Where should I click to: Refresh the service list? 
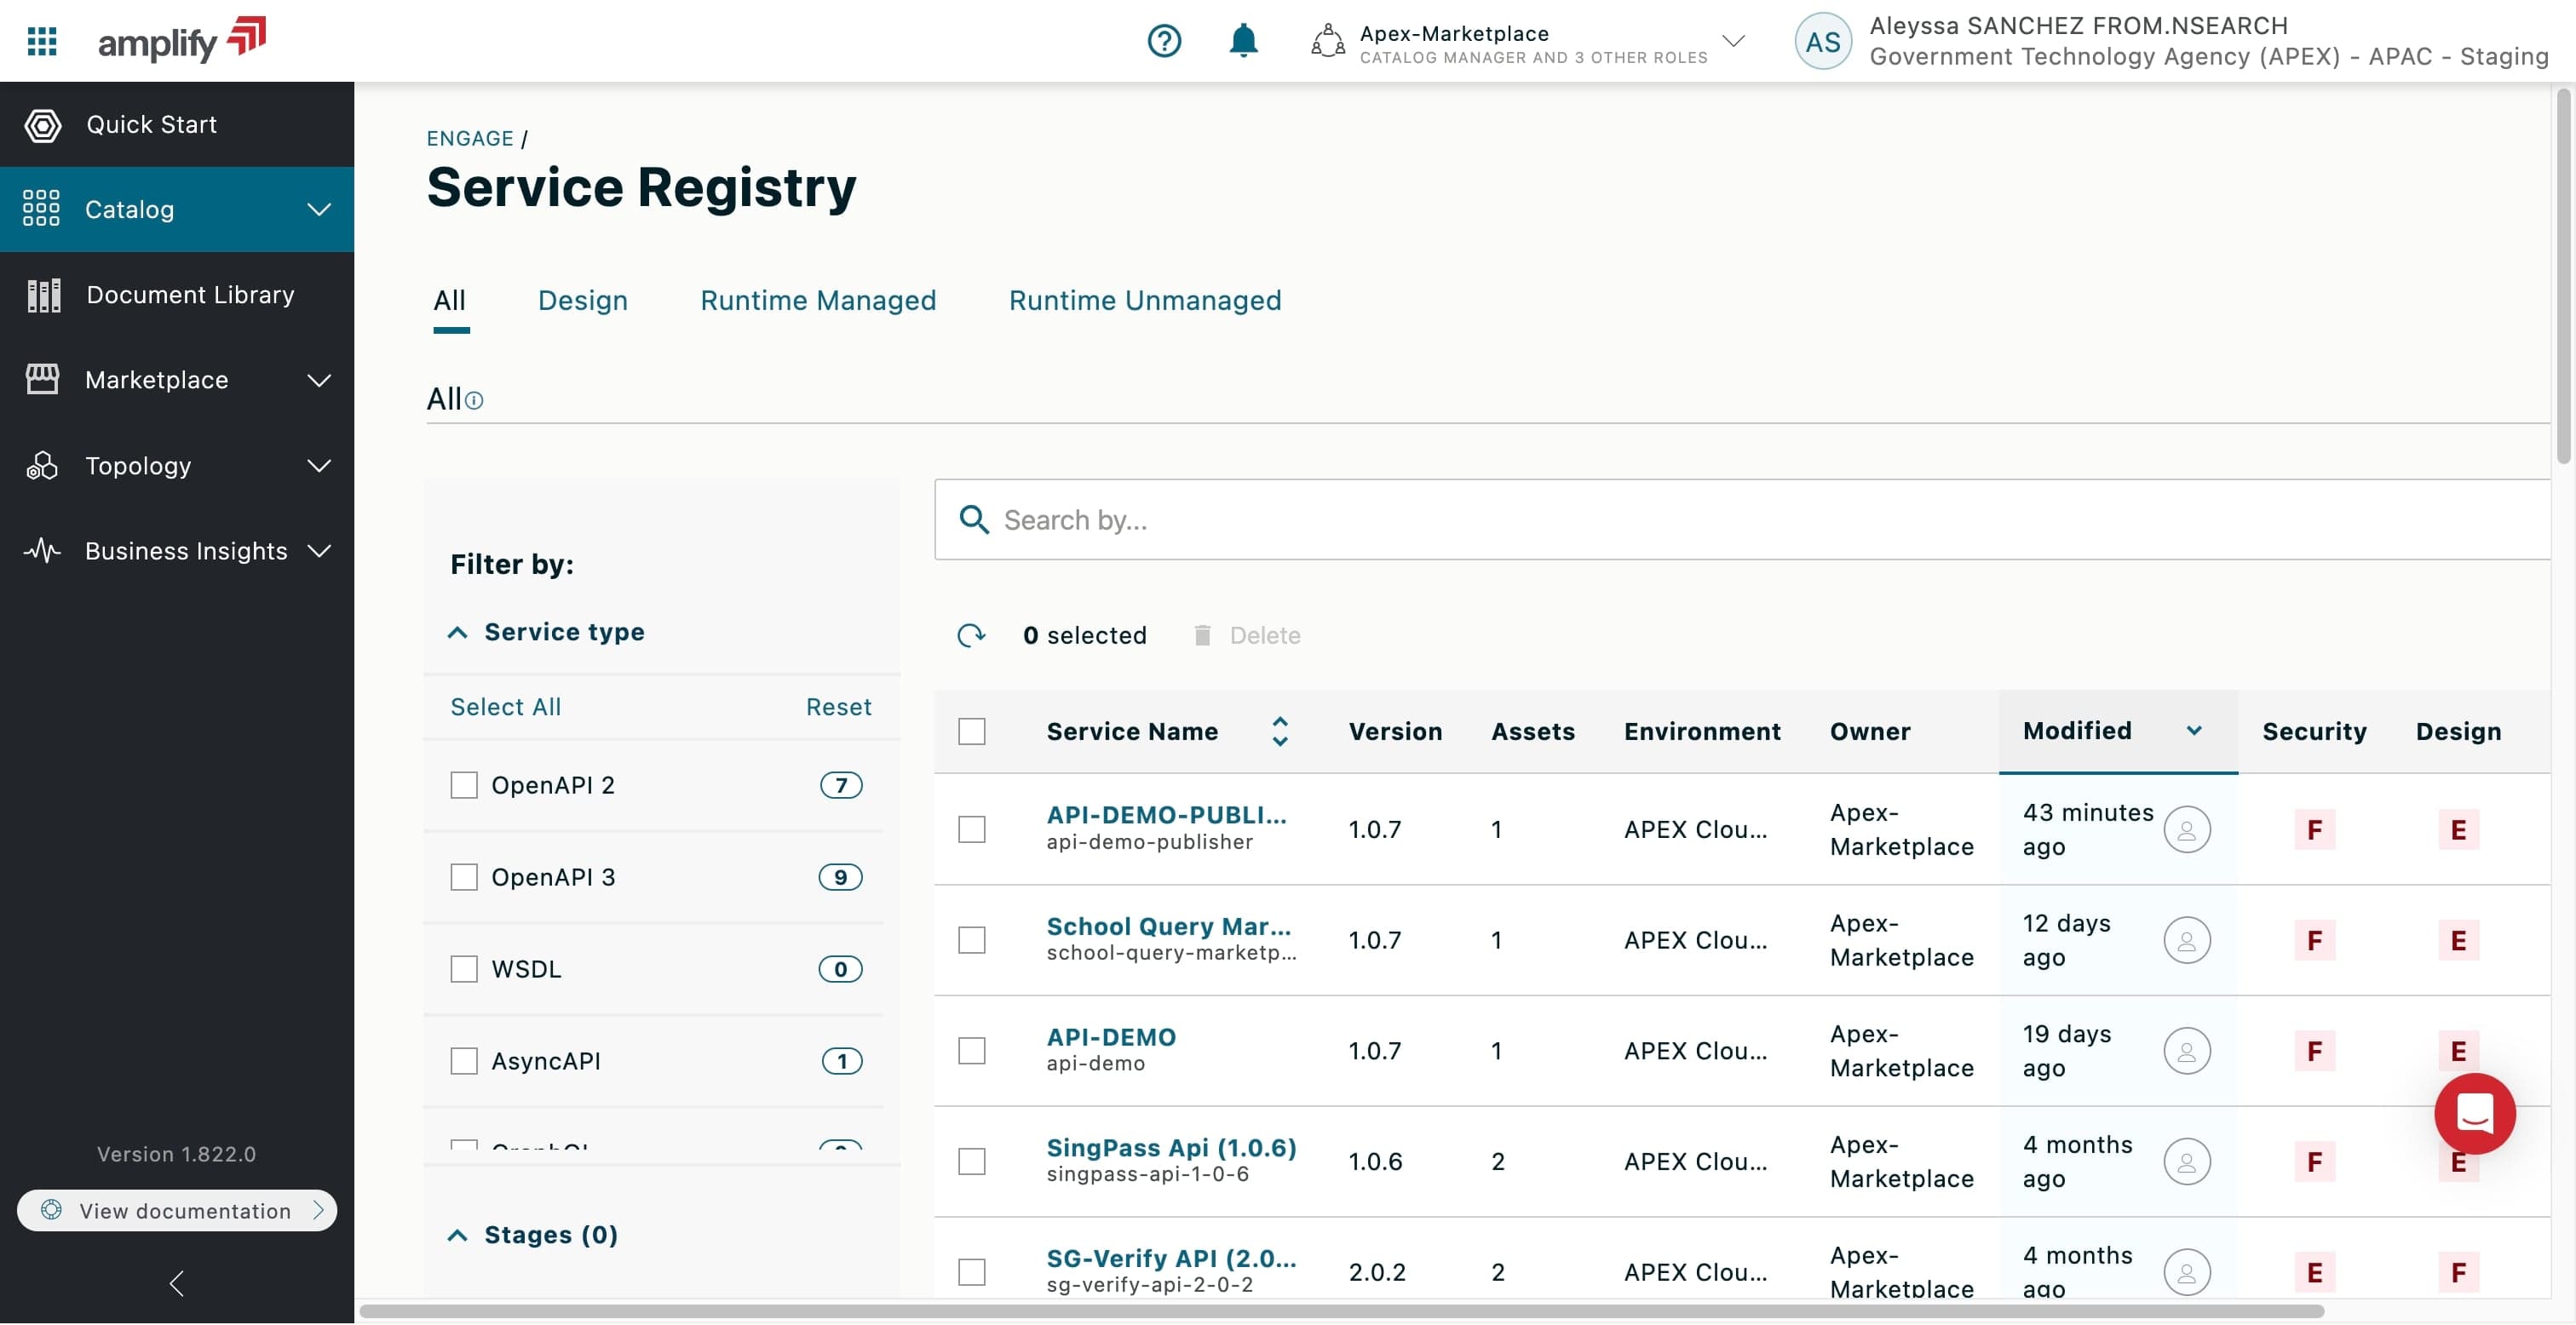971,635
